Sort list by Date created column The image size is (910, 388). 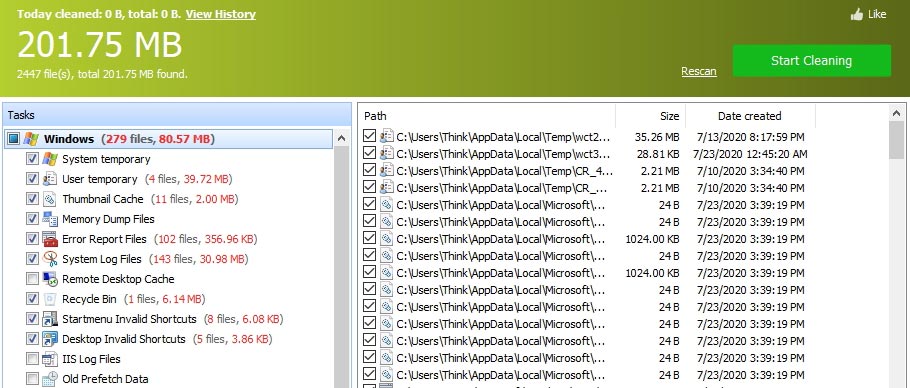click(x=750, y=116)
